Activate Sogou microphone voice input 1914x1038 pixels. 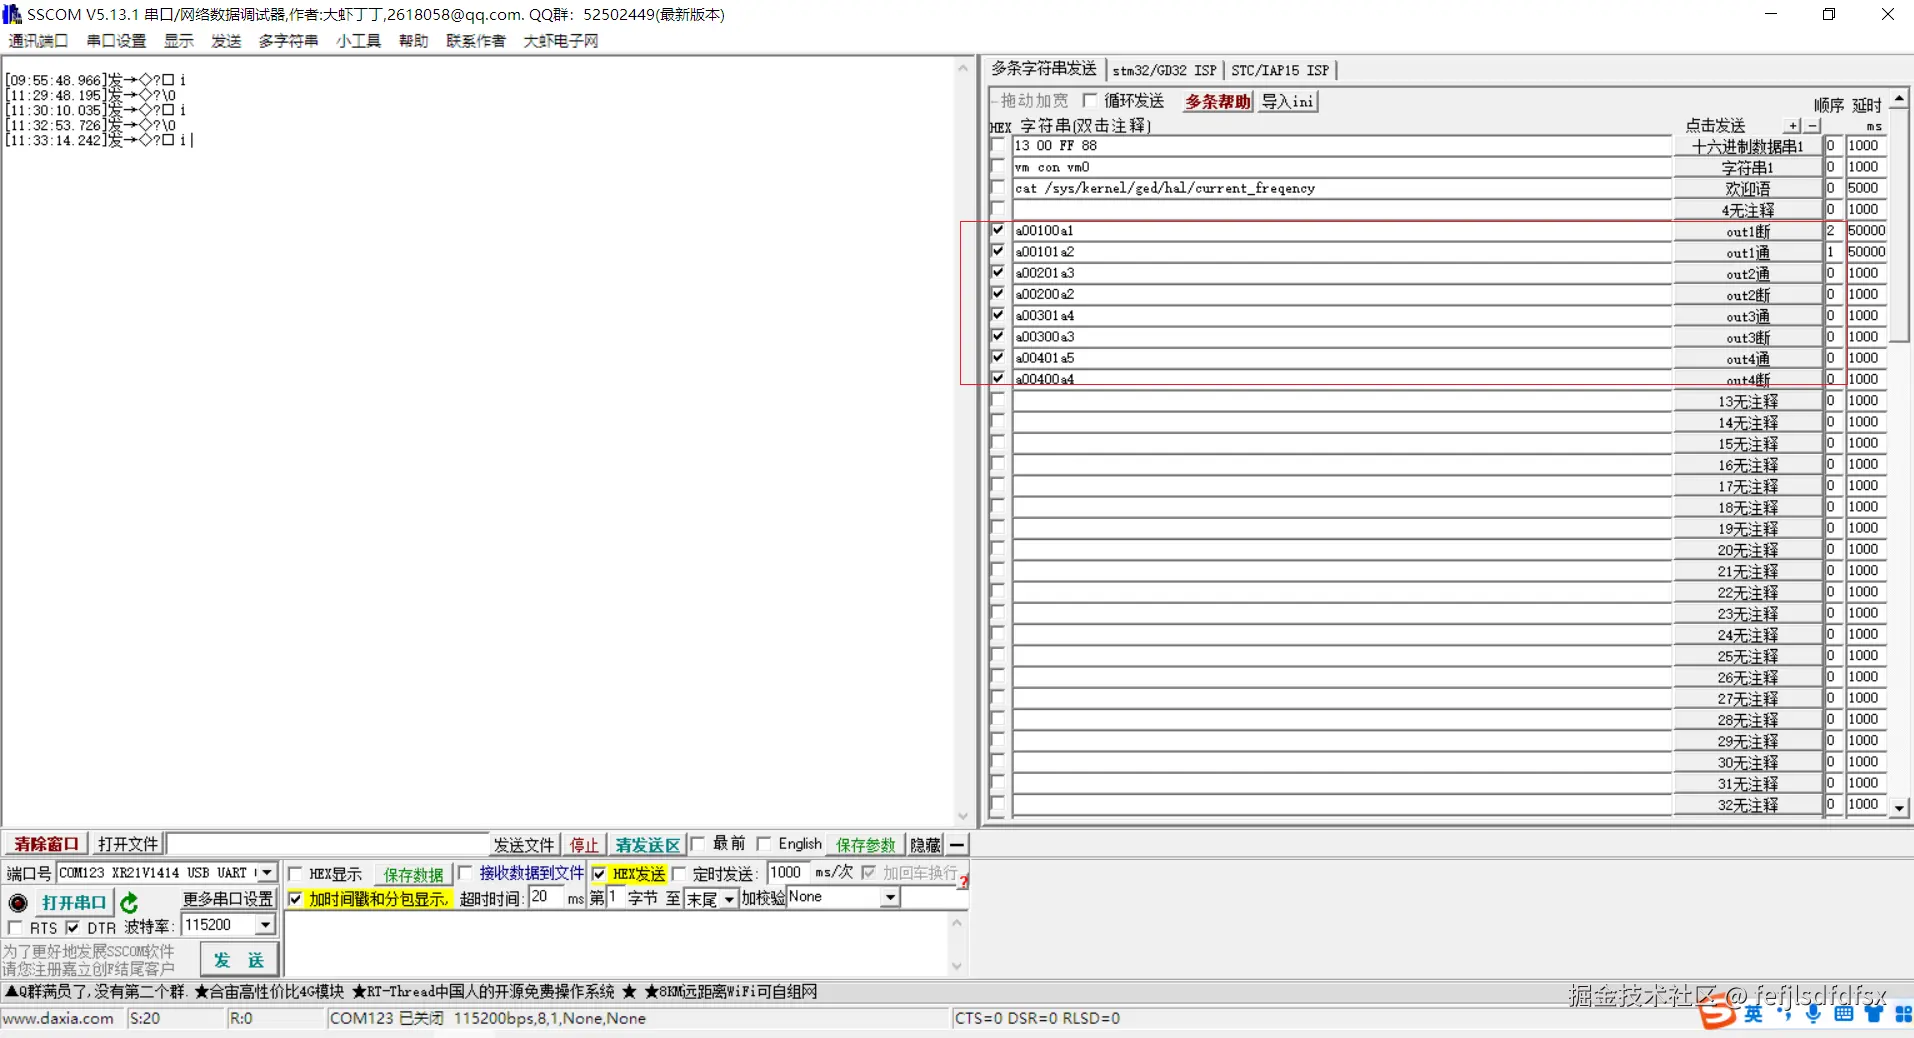[1814, 1014]
